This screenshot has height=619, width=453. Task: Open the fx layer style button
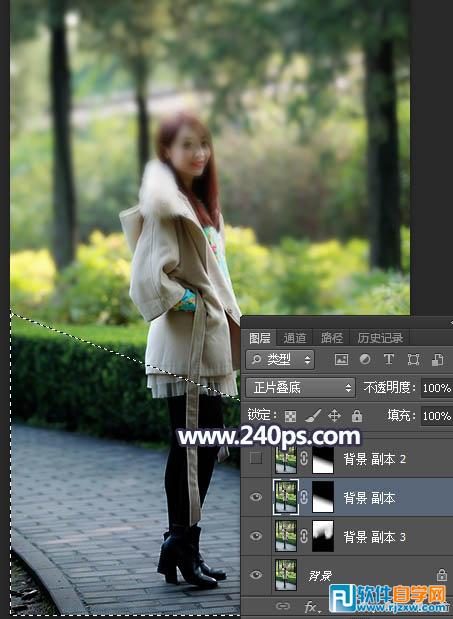[x=311, y=606]
